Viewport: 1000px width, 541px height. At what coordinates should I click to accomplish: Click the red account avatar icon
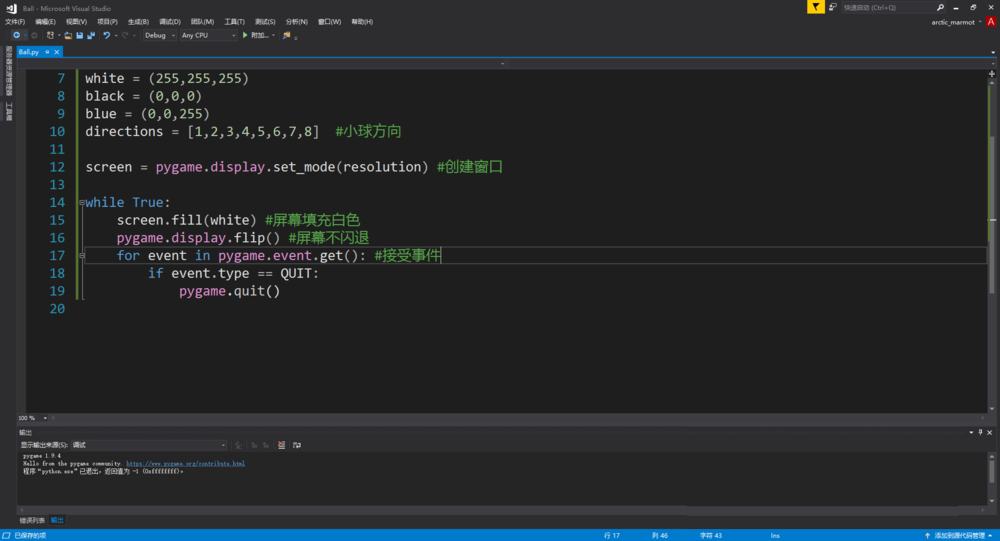[x=991, y=22]
